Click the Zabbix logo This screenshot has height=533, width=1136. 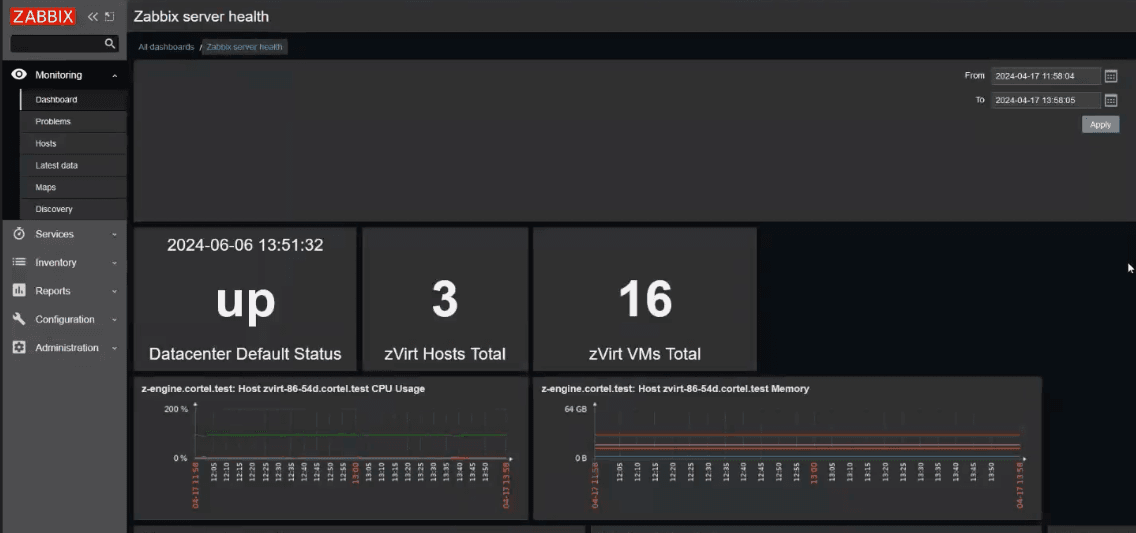click(43, 16)
